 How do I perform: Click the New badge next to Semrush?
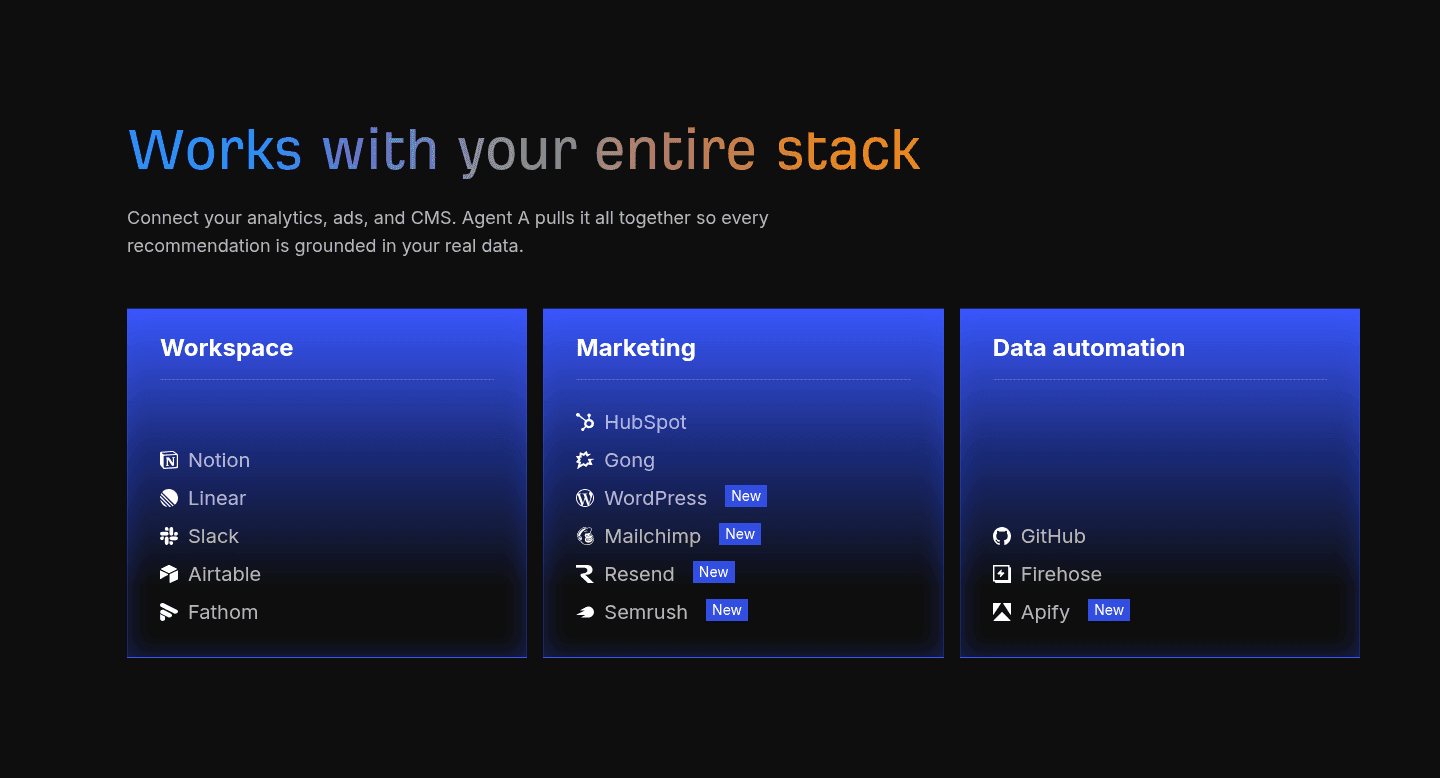tap(727, 610)
